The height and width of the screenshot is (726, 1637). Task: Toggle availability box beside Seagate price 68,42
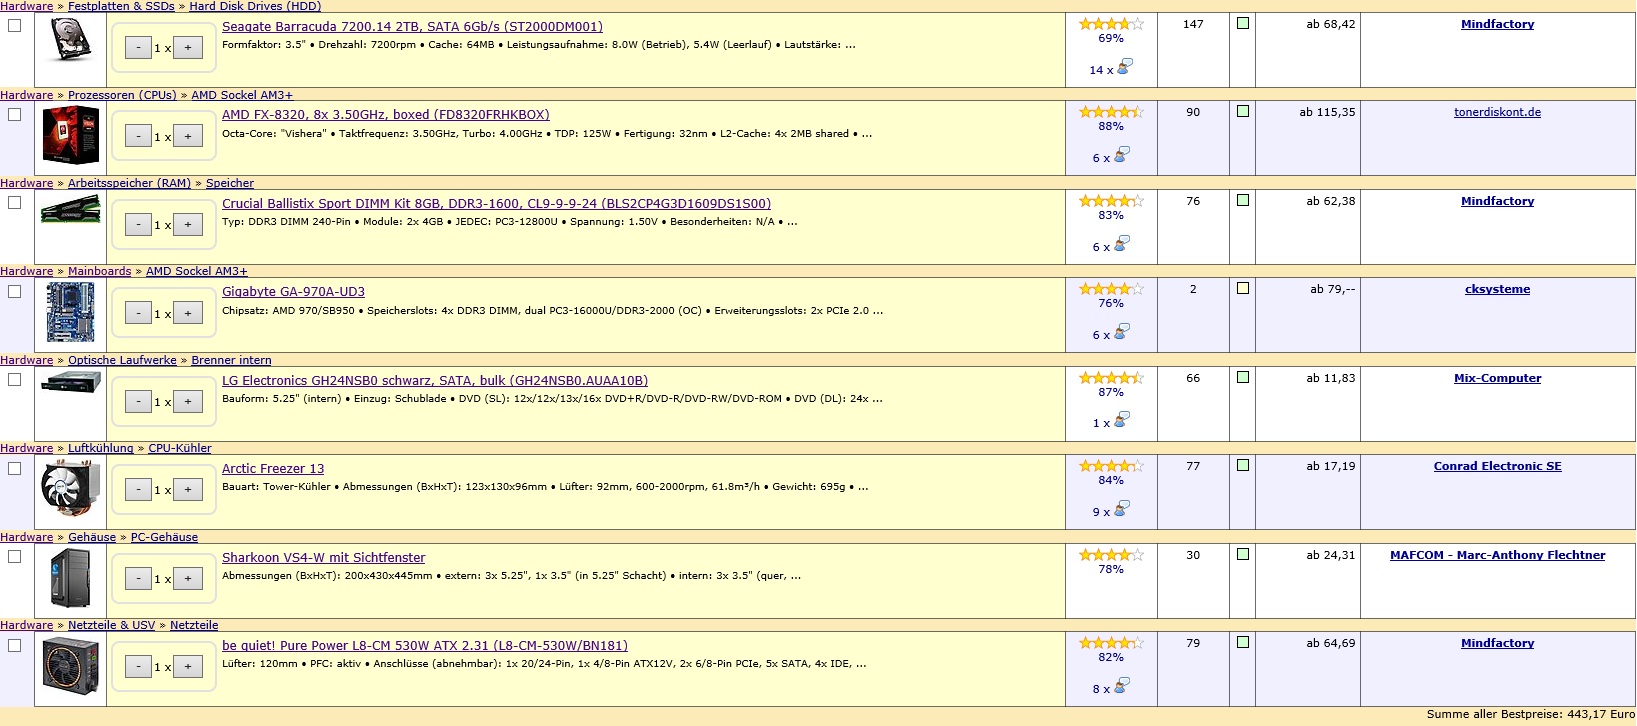point(1243,23)
